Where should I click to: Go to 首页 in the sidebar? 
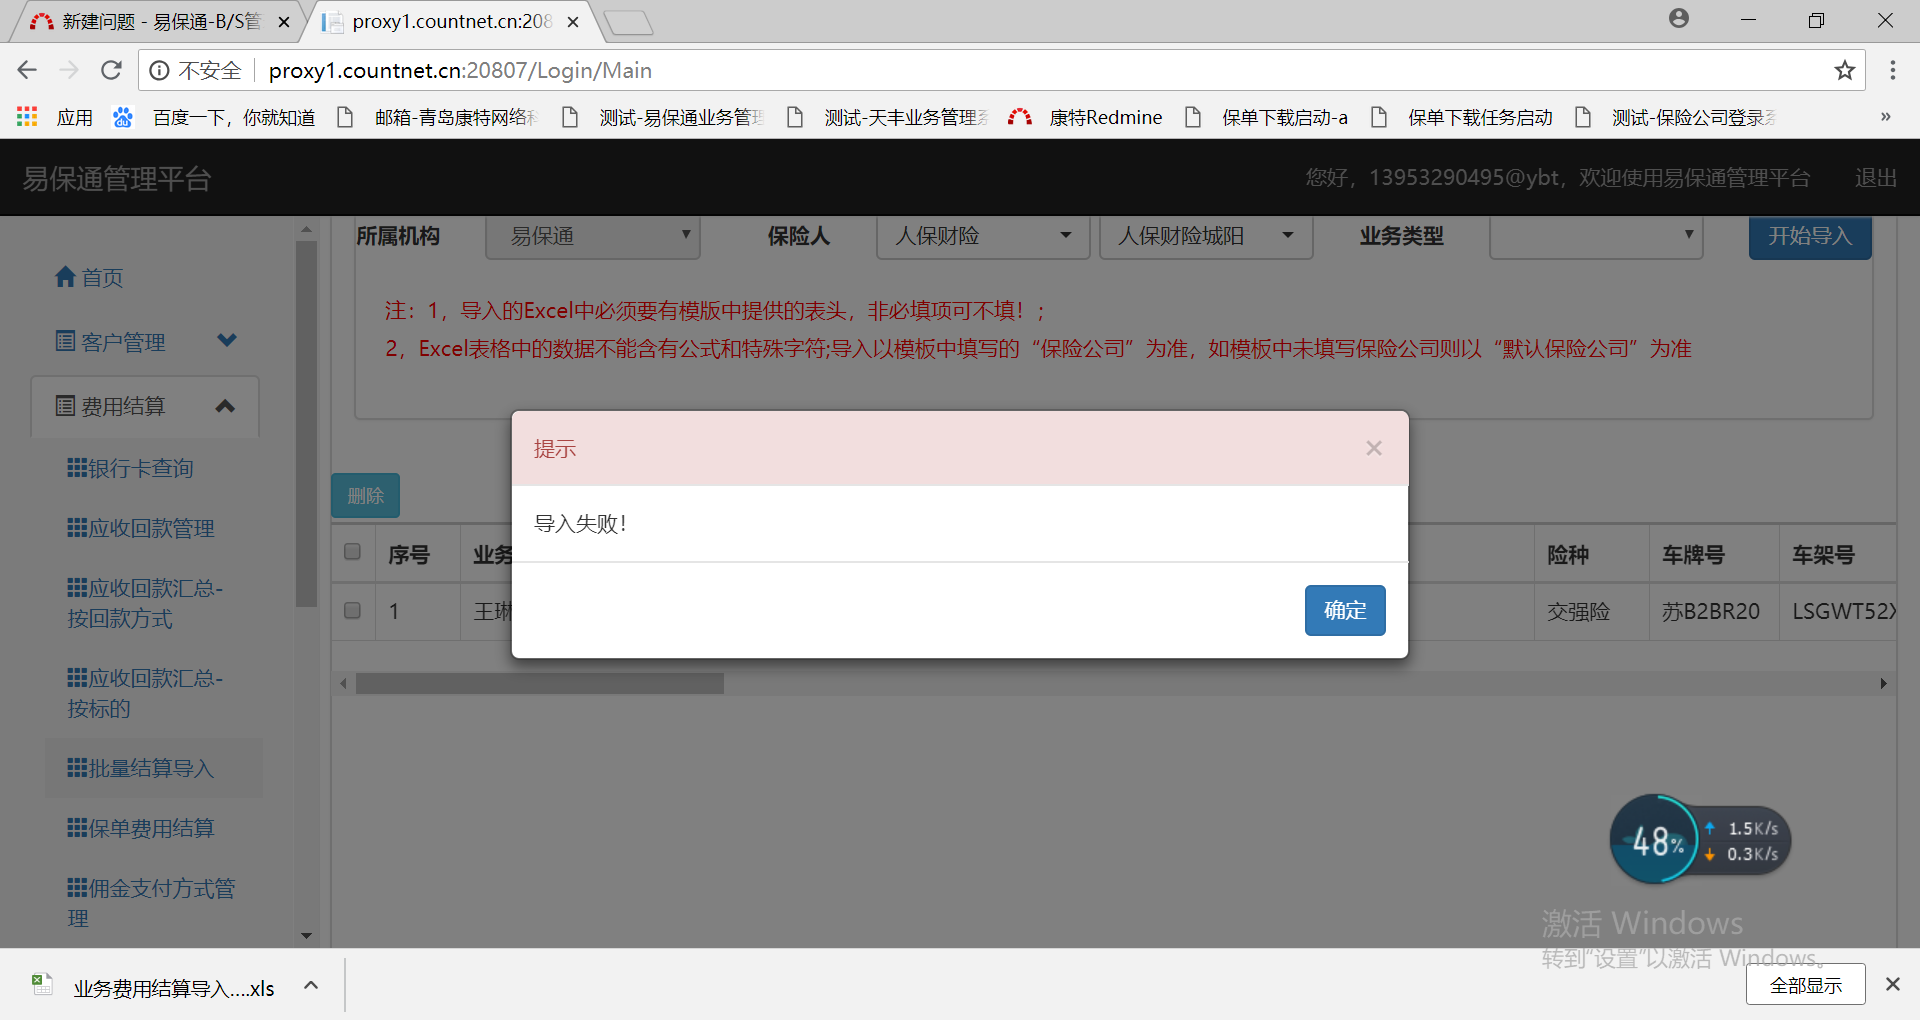(x=89, y=277)
